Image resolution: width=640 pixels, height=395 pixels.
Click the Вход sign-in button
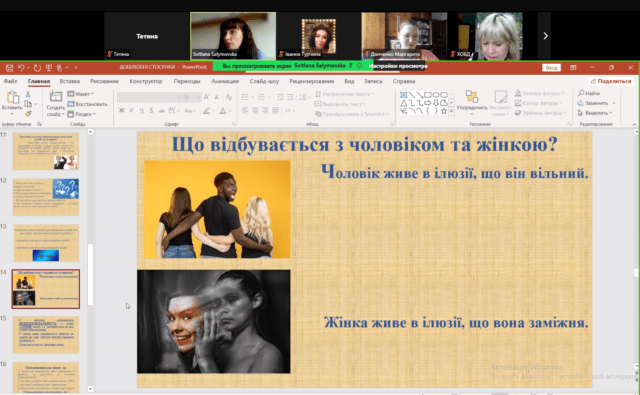click(x=551, y=68)
